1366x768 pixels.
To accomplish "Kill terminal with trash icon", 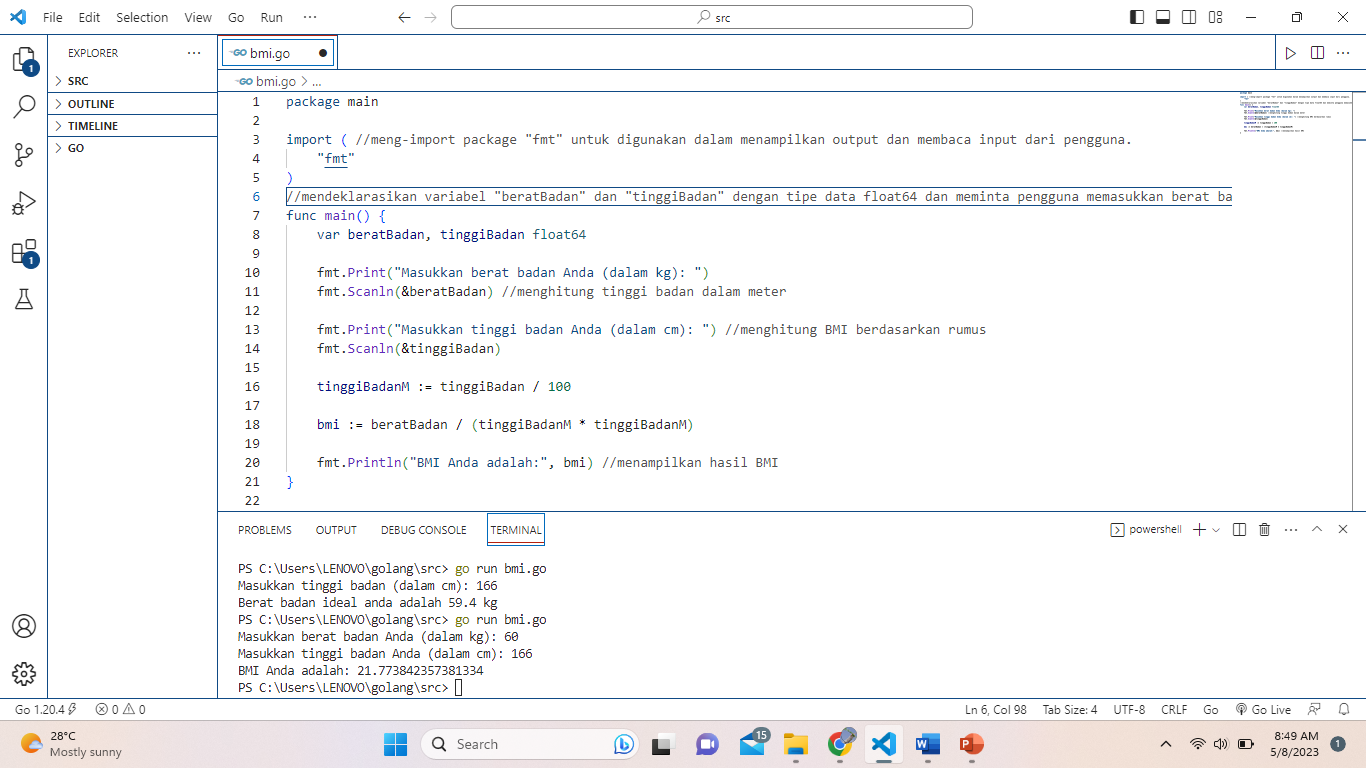I will coord(1265,530).
